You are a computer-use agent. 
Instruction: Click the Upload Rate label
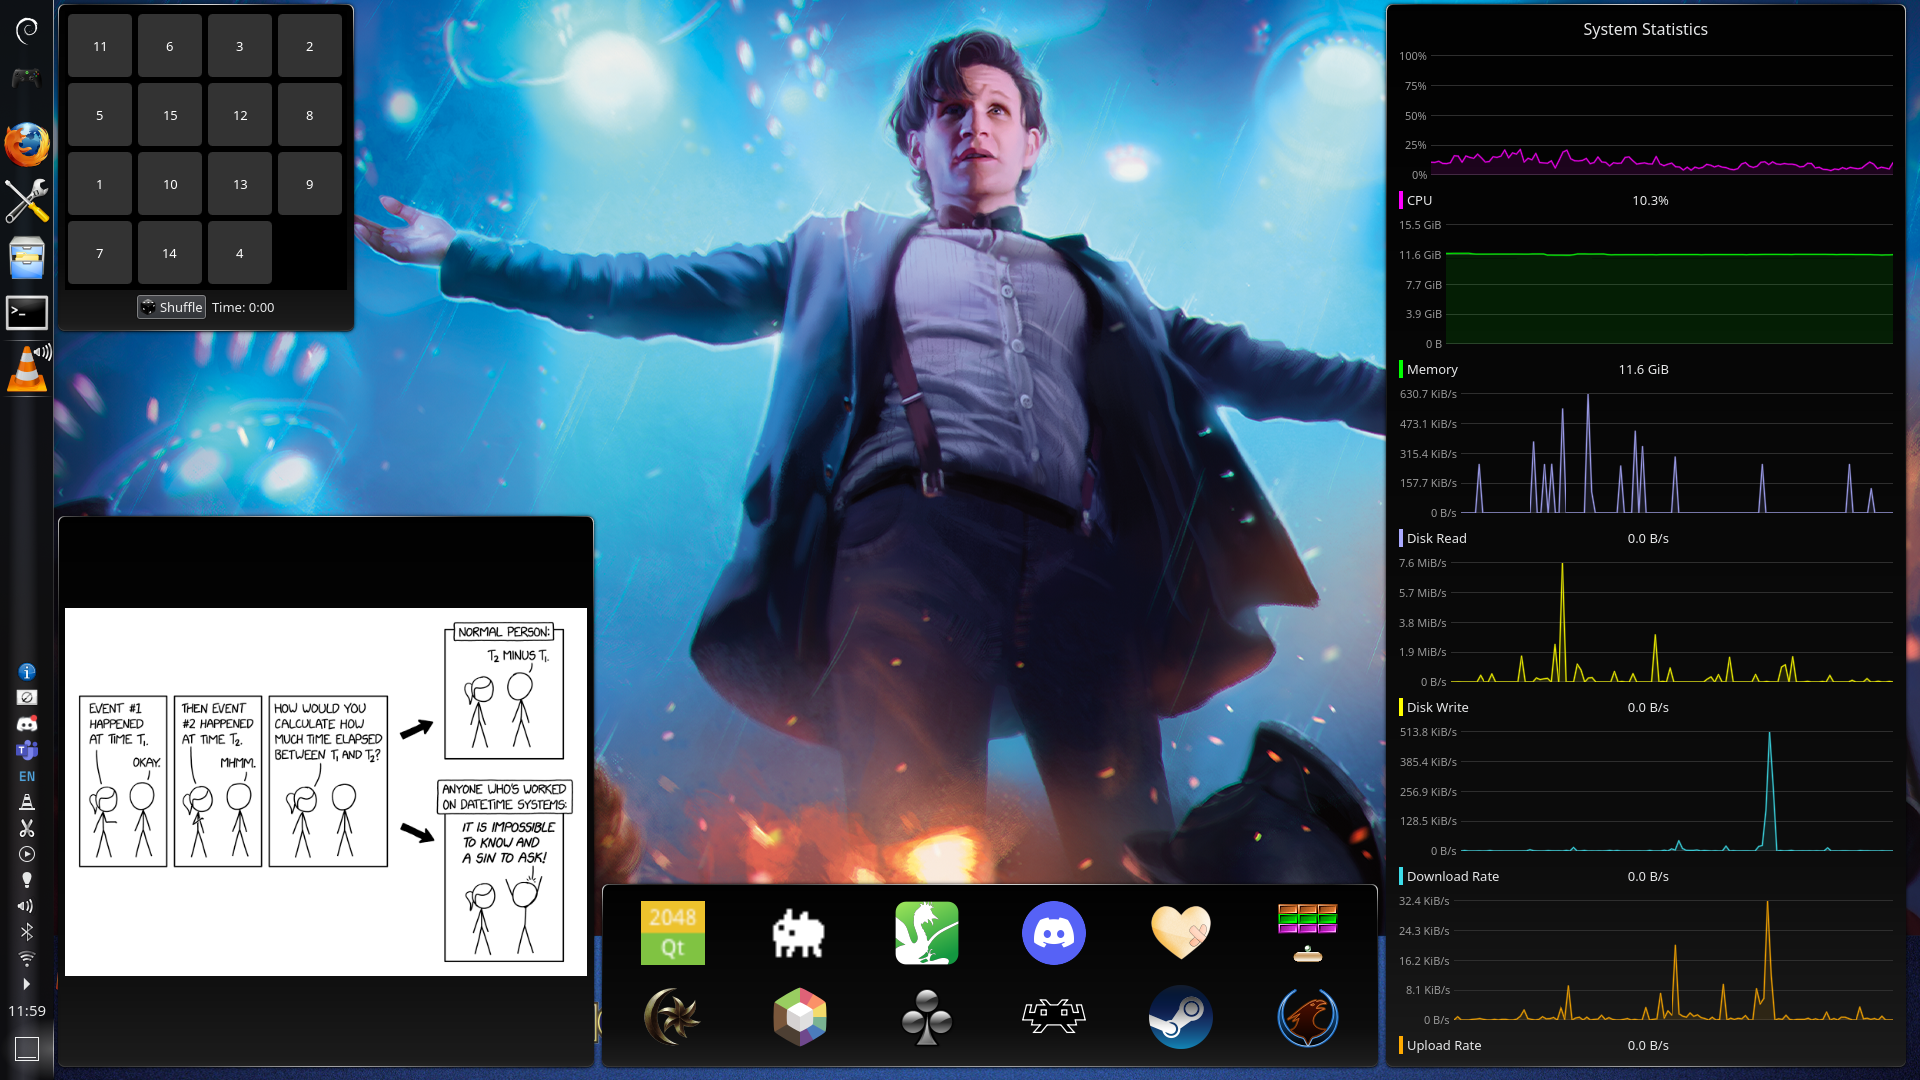[x=1444, y=1045]
